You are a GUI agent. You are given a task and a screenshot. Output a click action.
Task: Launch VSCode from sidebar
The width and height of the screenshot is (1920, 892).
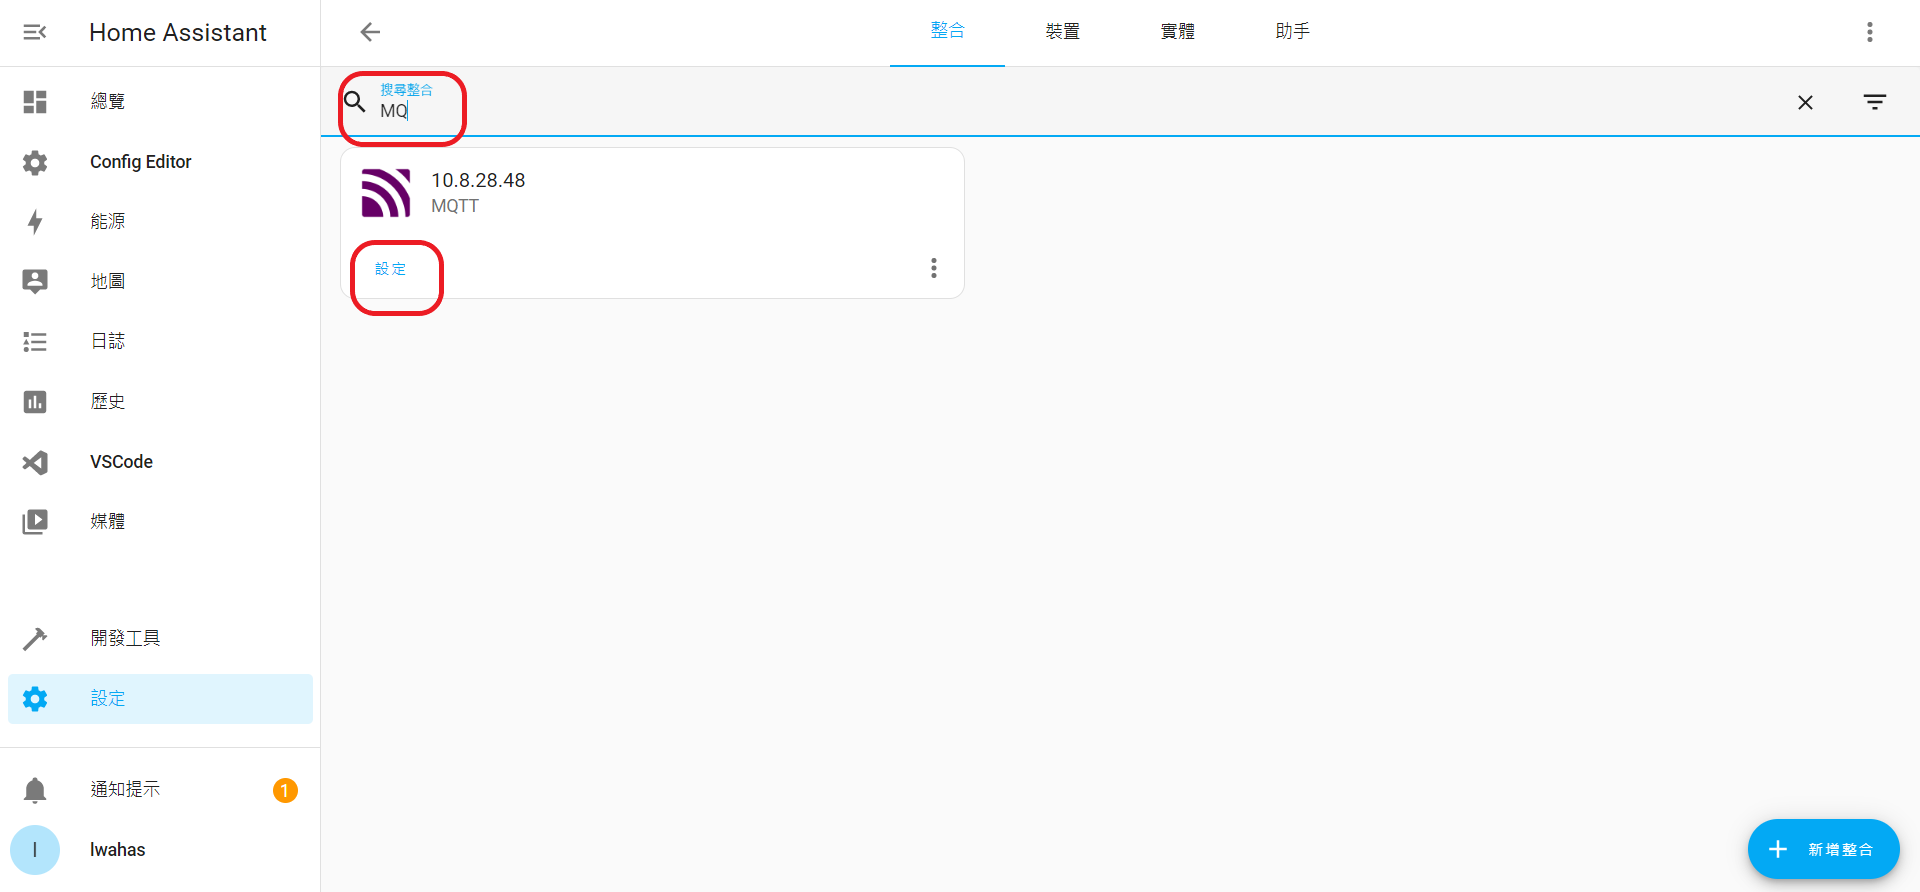[x=121, y=462]
